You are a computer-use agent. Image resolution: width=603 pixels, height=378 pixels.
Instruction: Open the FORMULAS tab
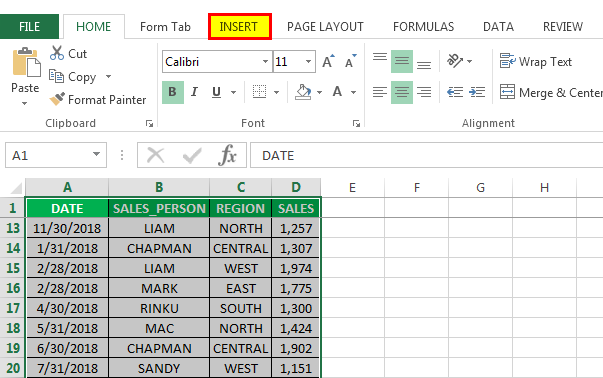point(423,27)
